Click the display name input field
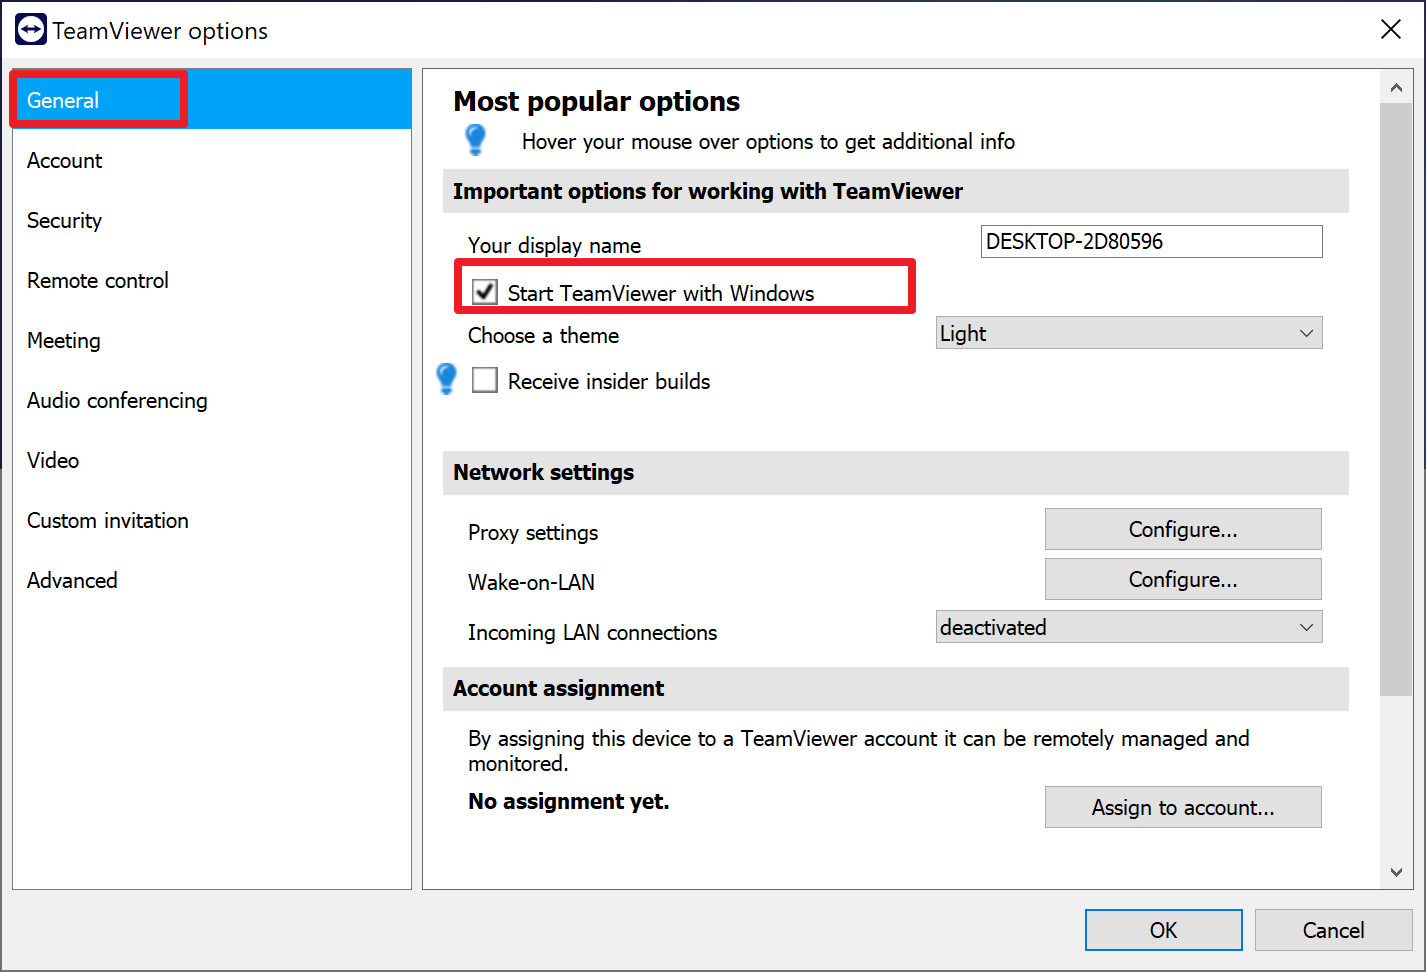Image resolution: width=1426 pixels, height=972 pixels. pyautogui.click(x=1151, y=241)
